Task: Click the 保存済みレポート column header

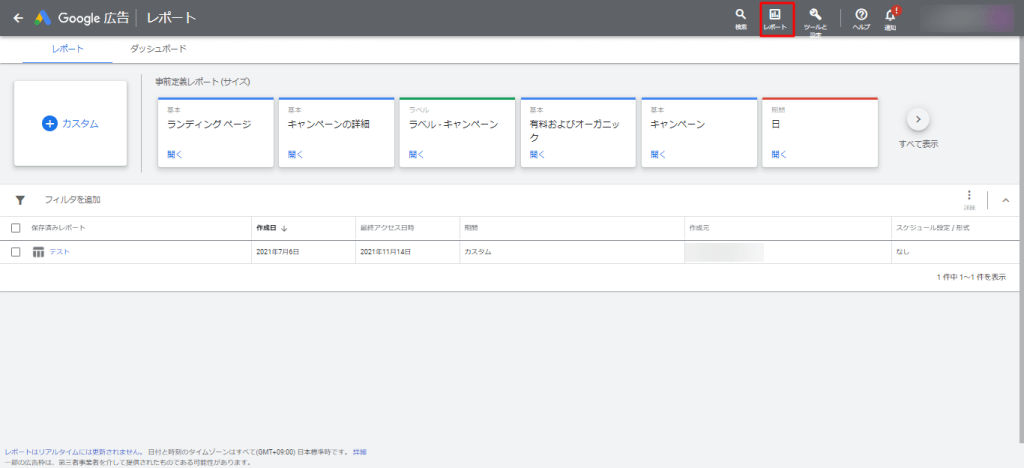Action: (x=58, y=228)
